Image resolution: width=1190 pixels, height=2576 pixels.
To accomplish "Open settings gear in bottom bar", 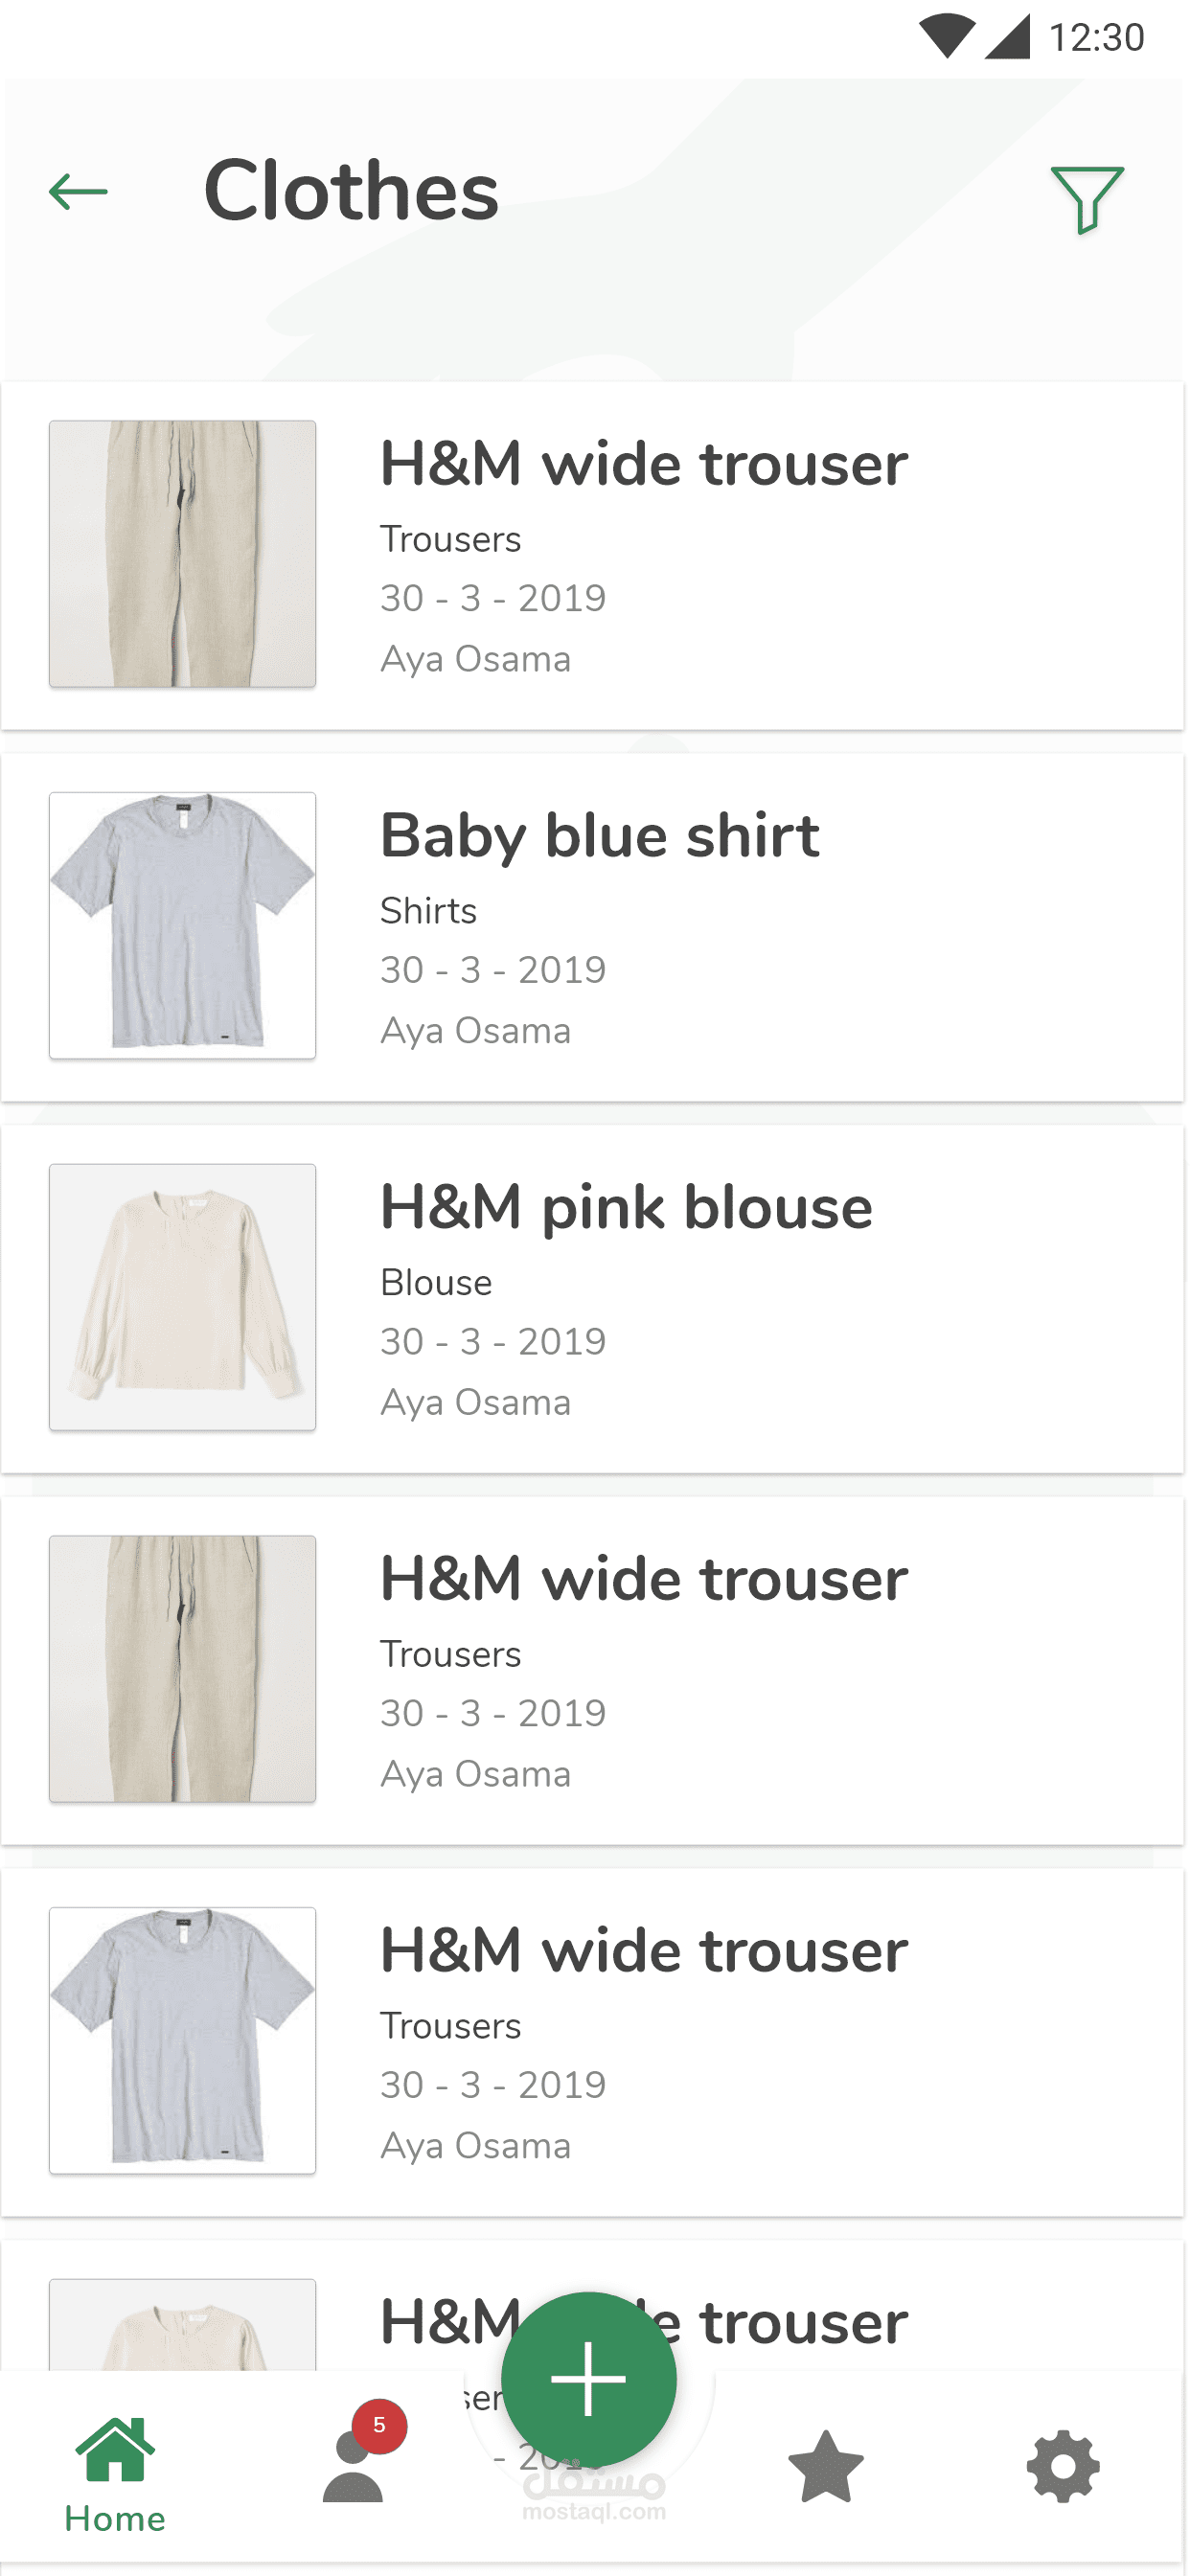I will 1063,2467.
